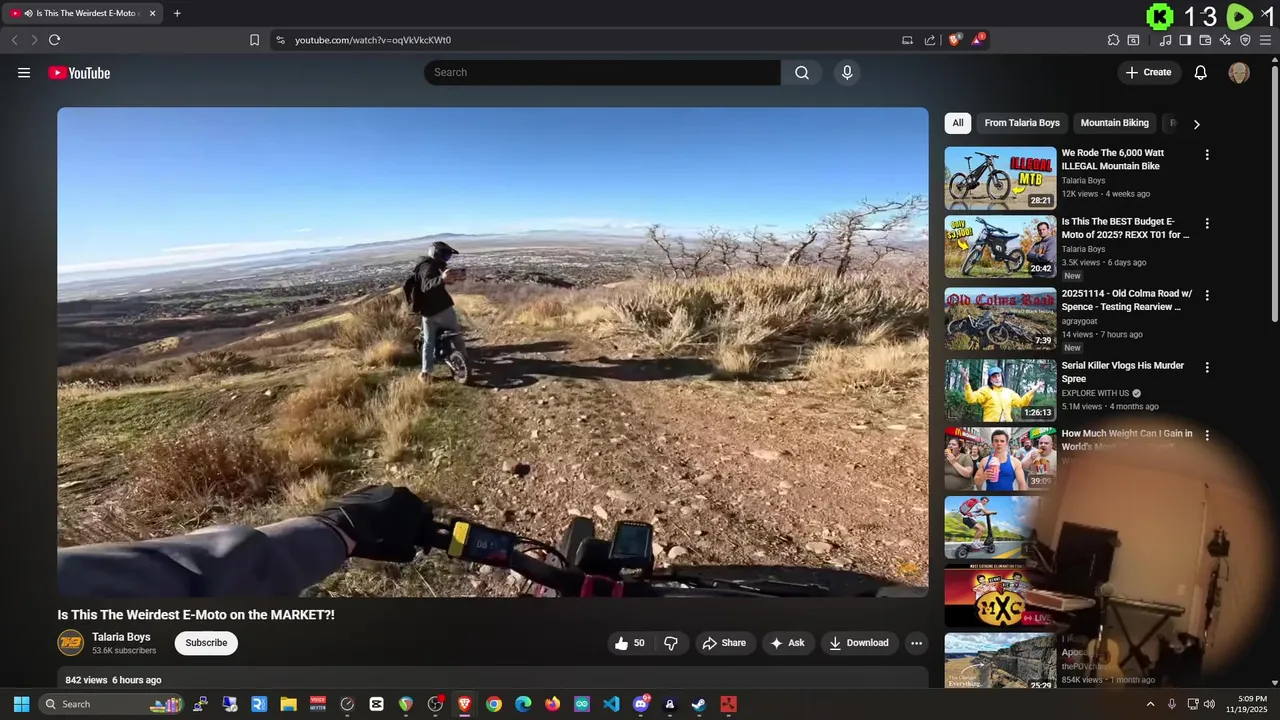
Task: Open YouTube notifications bell
Action: click(x=1201, y=72)
